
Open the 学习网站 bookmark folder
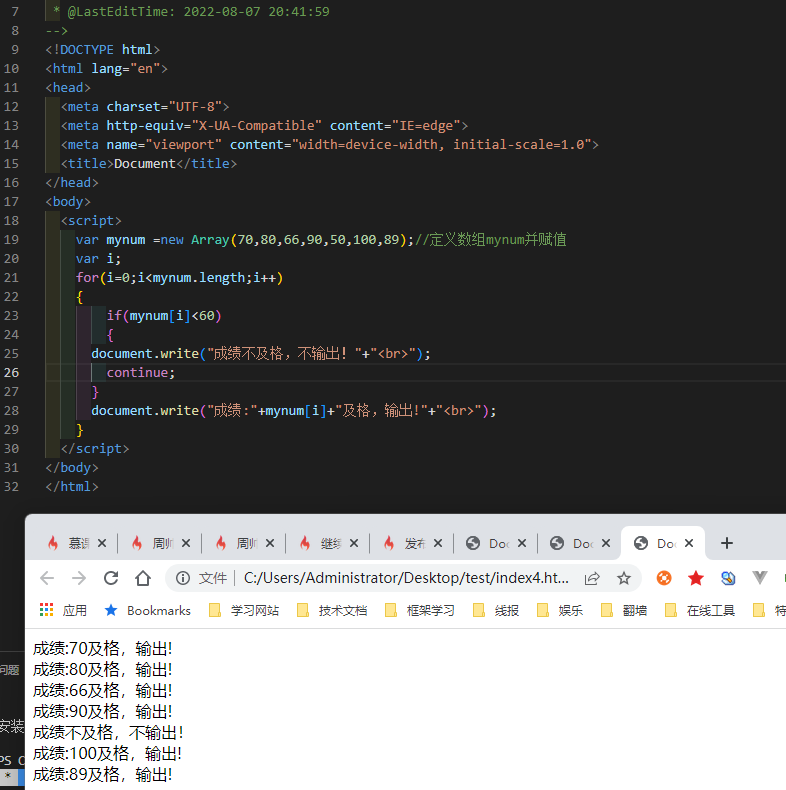[244, 611]
